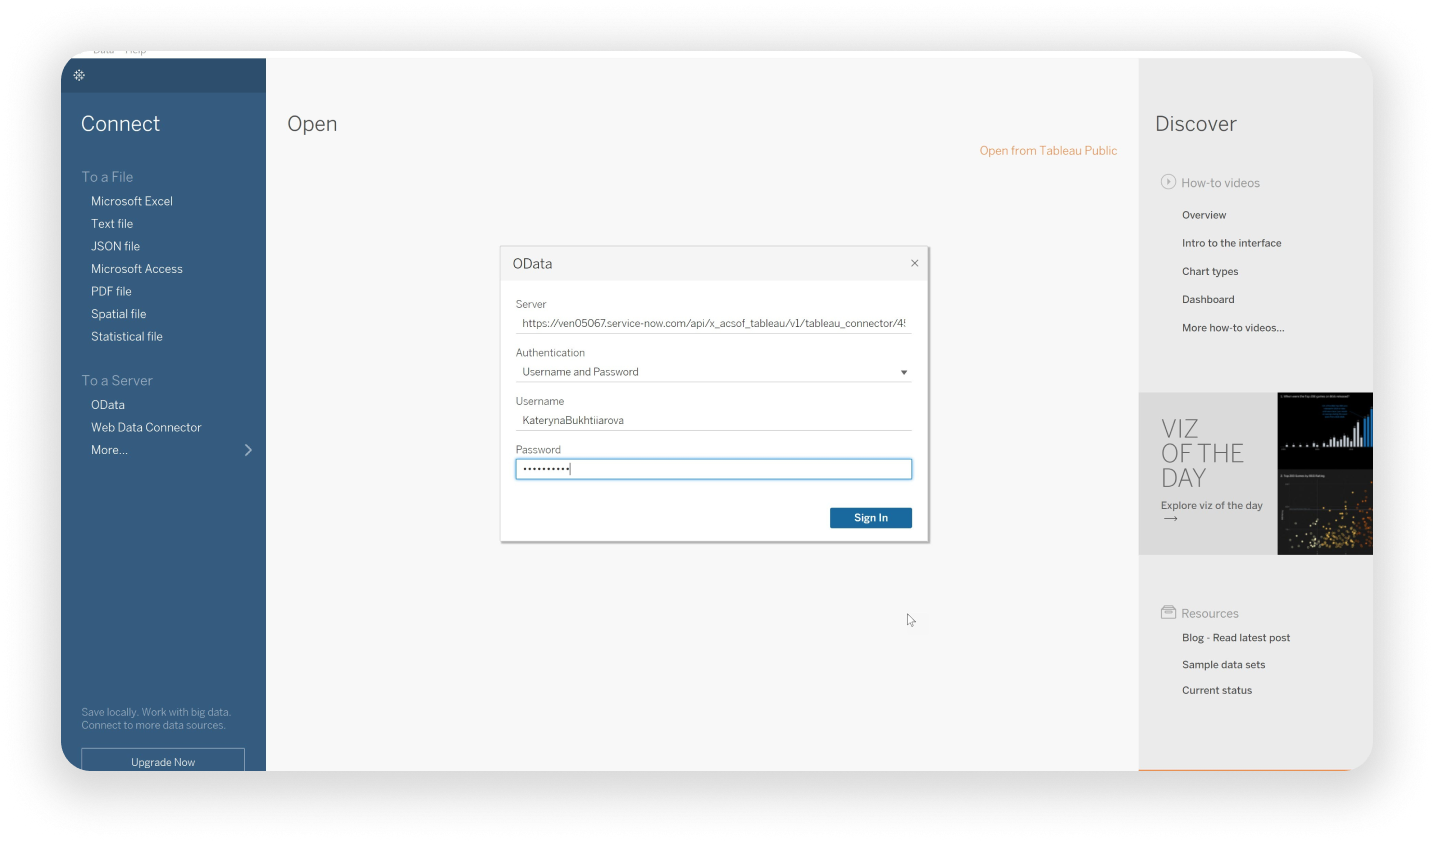This screenshot has width=1434, height=842.
Task: Click More how-to videos... link
Action: [1233, 328]
